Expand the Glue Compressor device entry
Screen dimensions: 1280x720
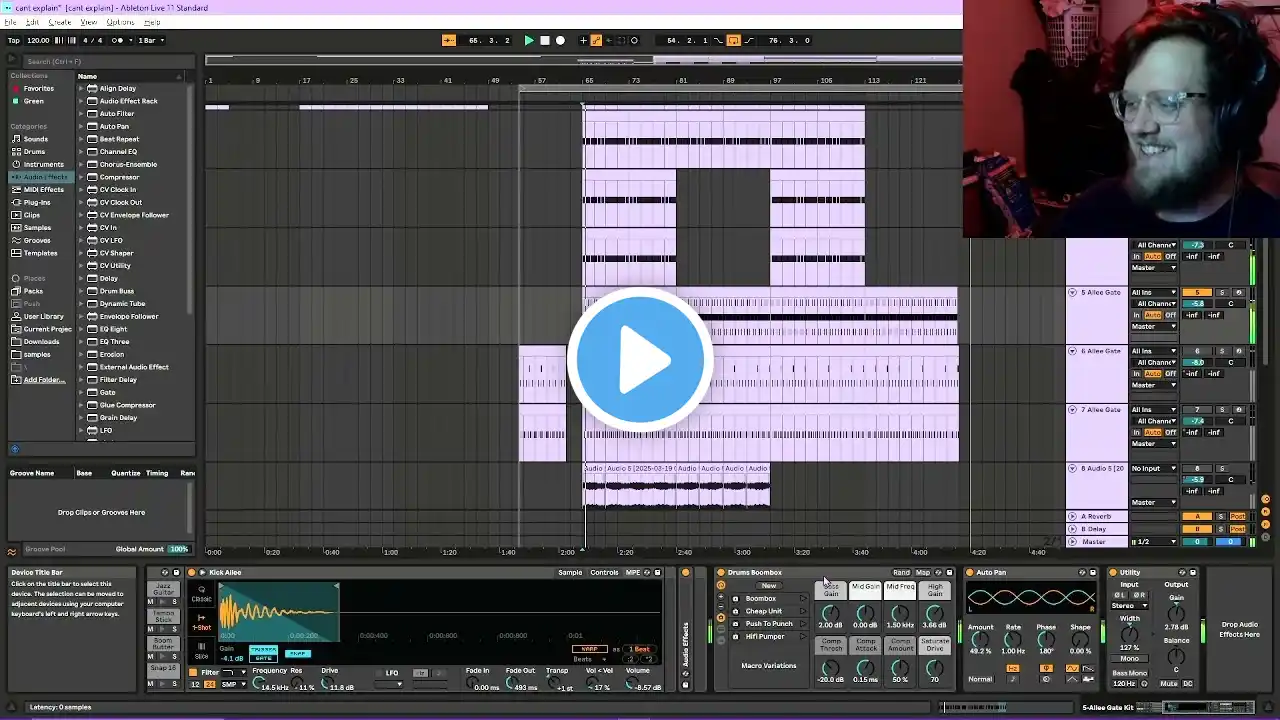81,405
